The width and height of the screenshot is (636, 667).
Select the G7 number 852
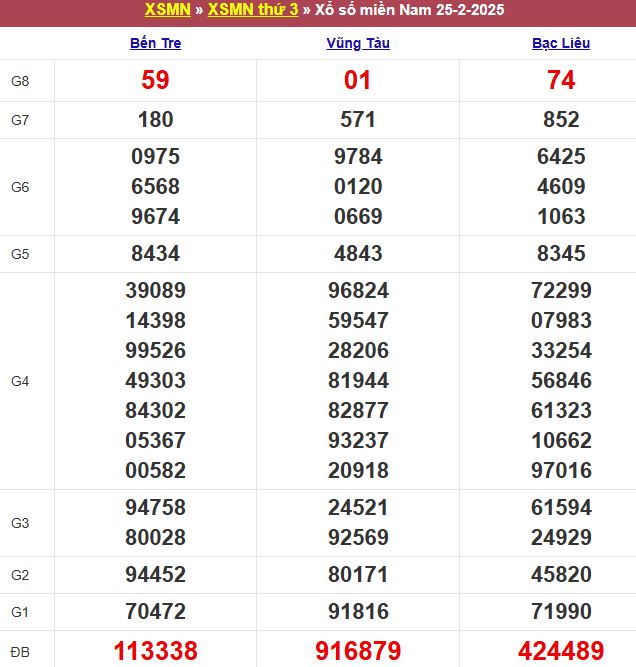[x=561, y=120]
